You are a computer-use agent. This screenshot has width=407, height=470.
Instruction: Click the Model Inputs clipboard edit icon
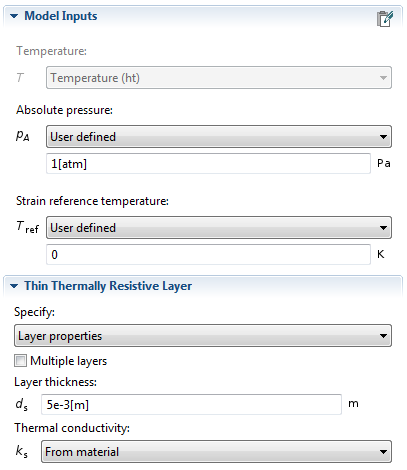[x=385, y=19]
